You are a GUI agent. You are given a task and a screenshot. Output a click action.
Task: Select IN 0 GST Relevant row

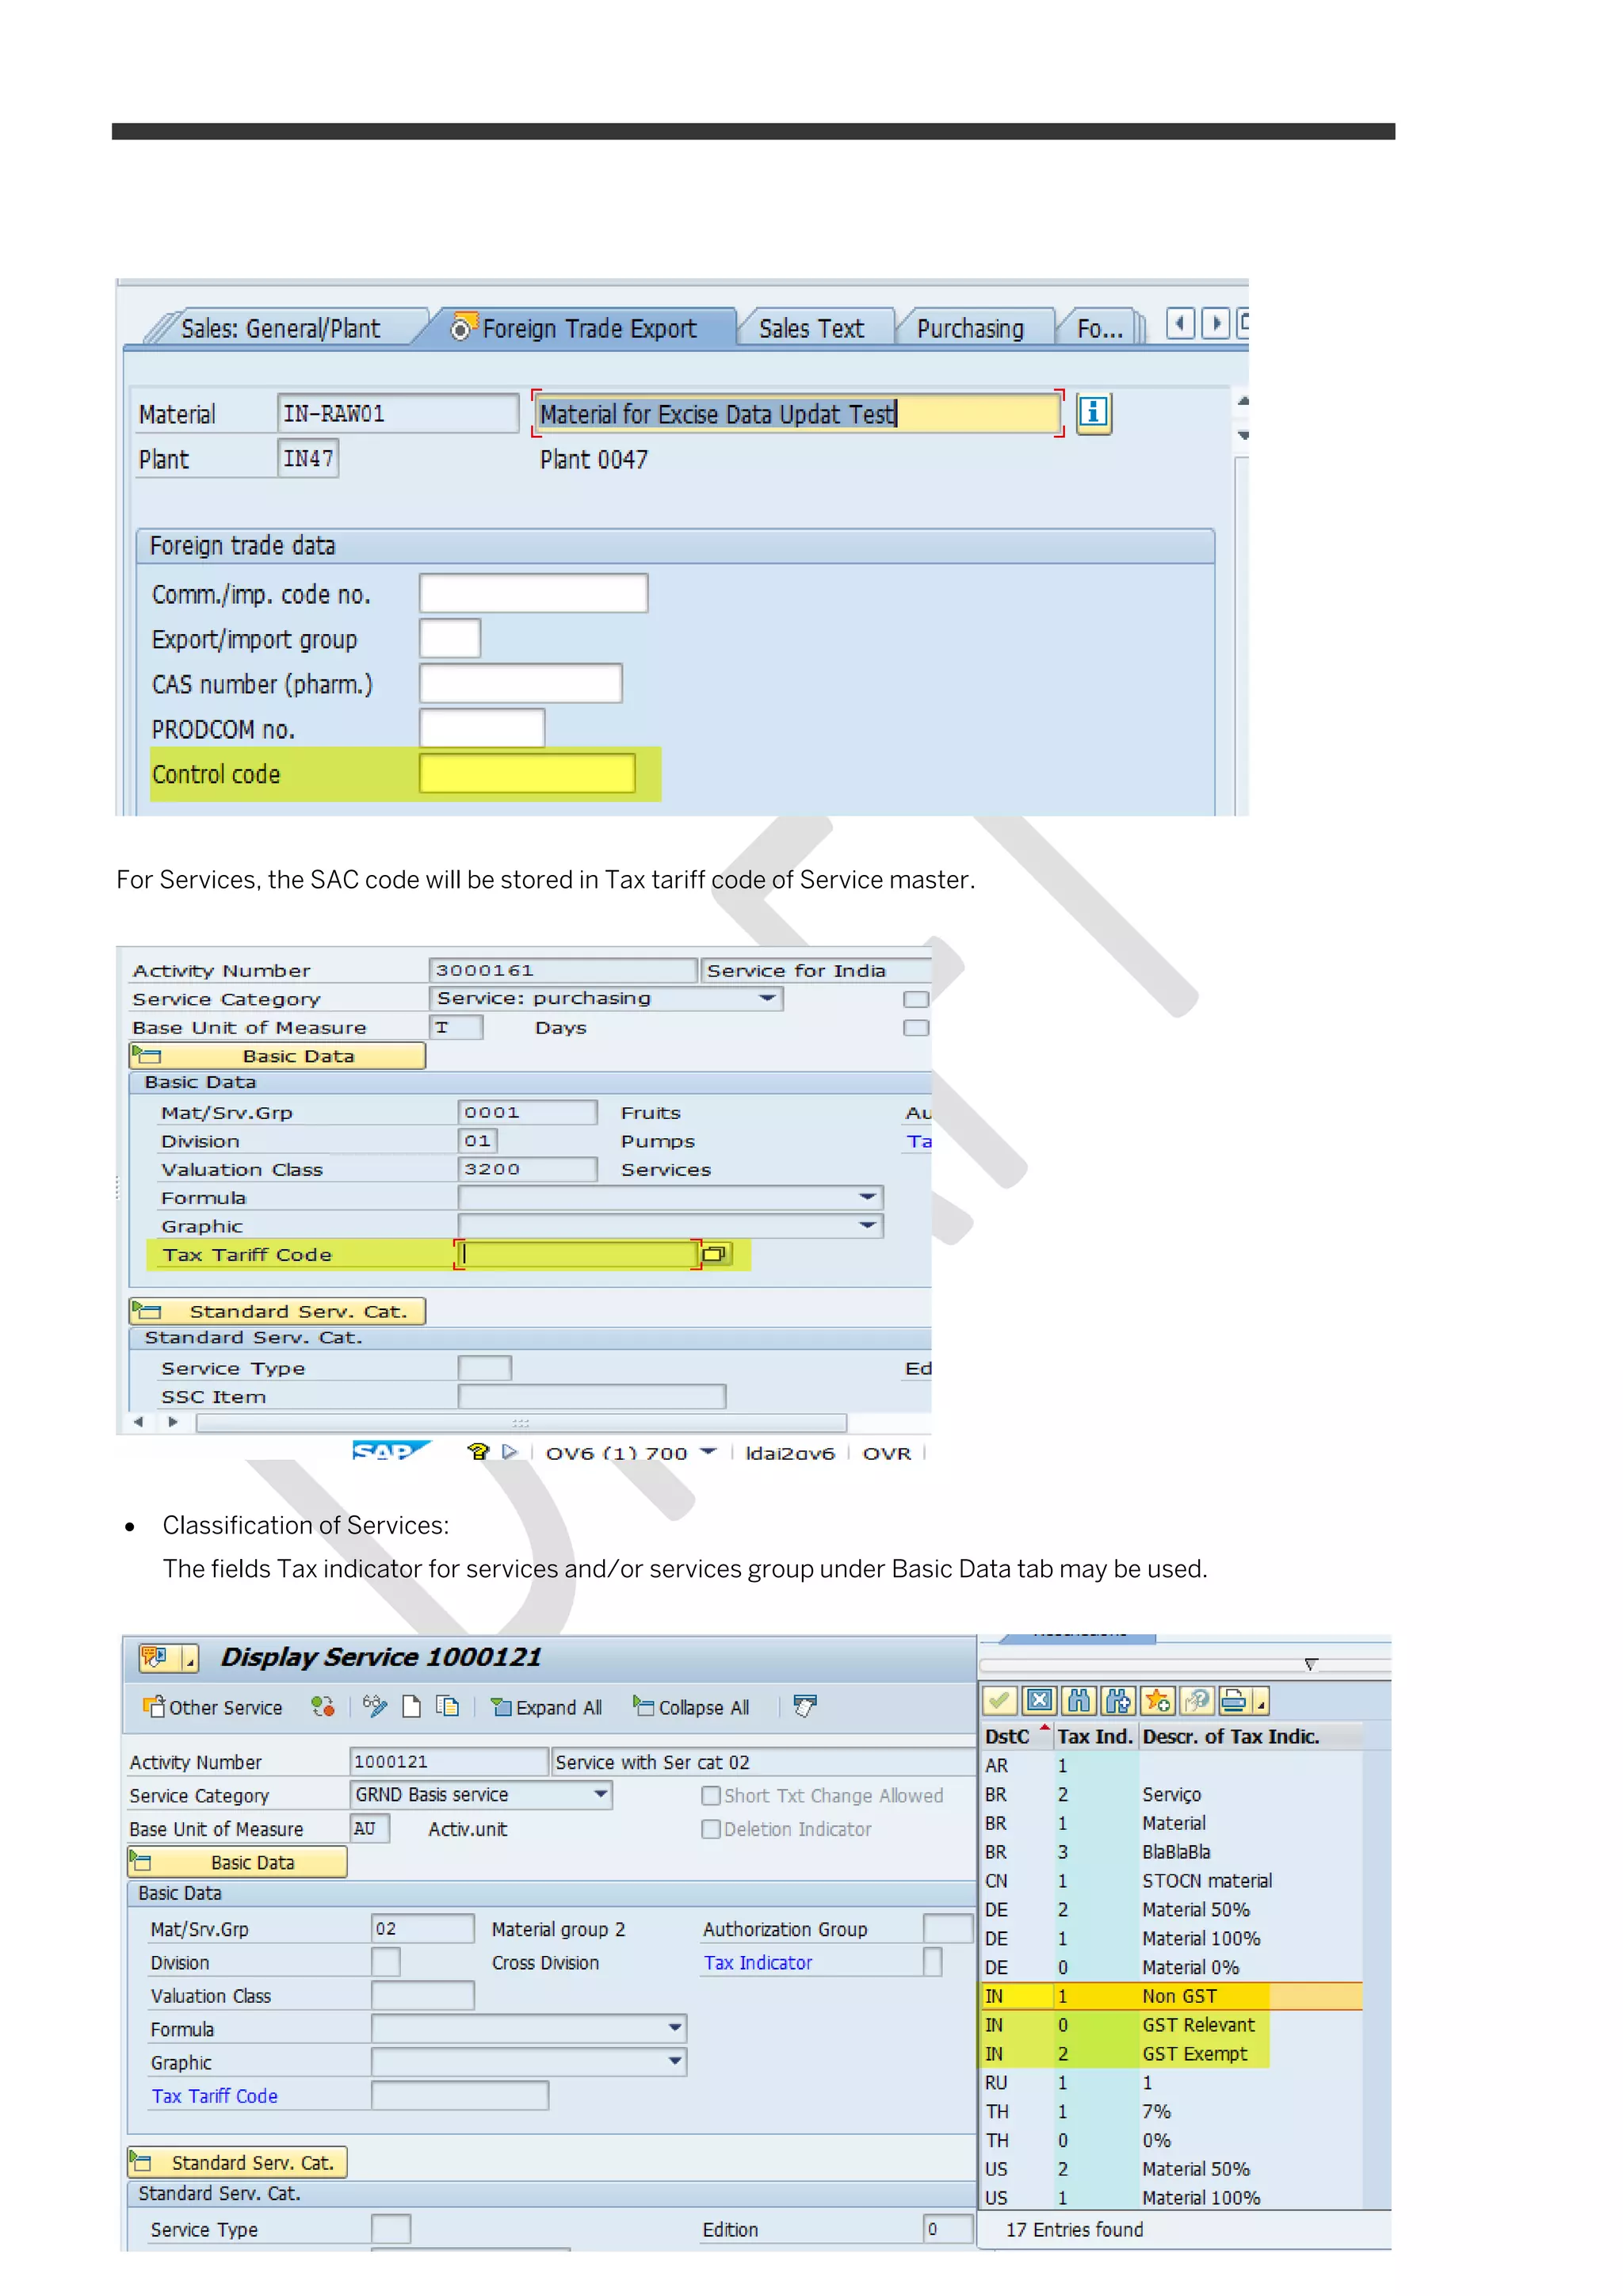tap(1172, 2024)
